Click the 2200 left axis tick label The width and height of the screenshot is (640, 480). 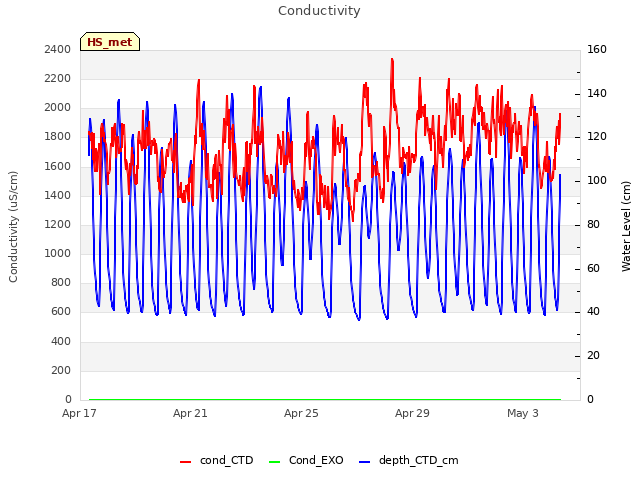58,78
